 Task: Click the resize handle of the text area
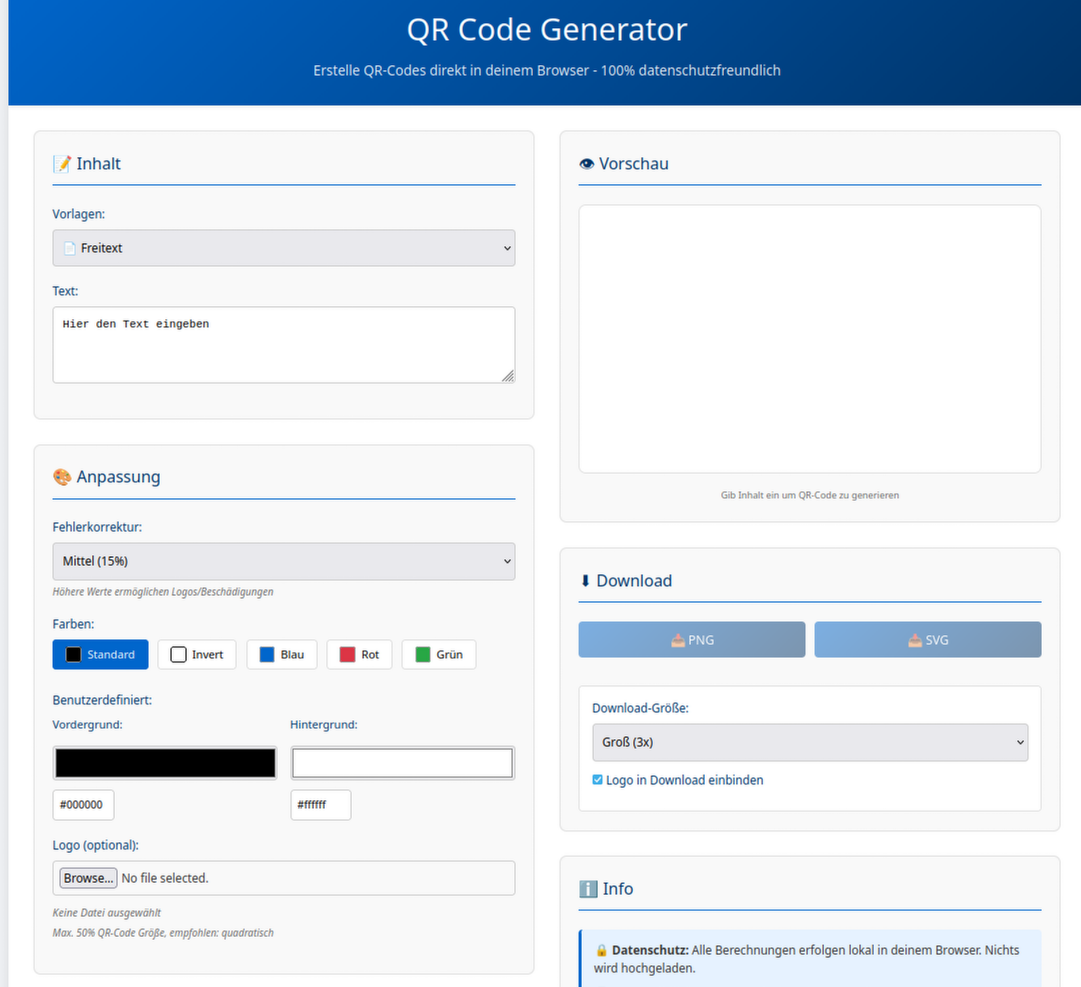[508, 376]
